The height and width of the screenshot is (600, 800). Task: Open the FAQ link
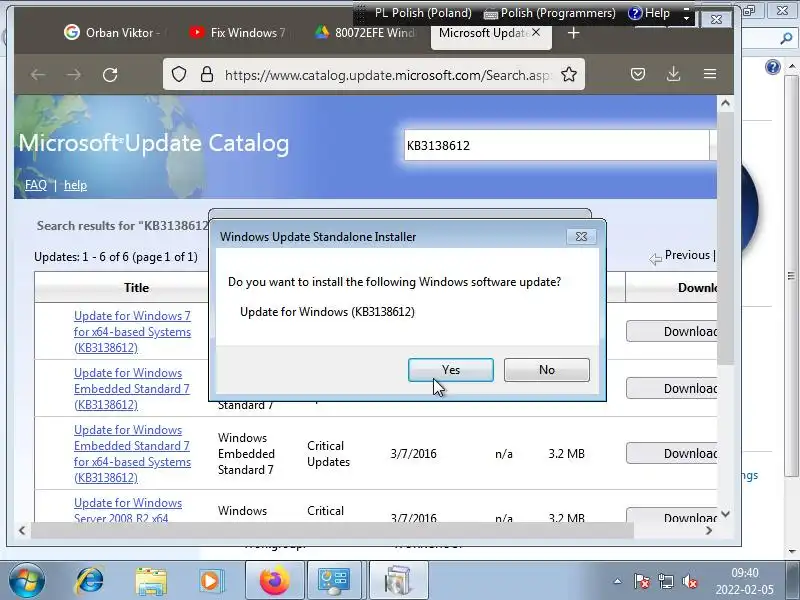click(x=36, y=185)
